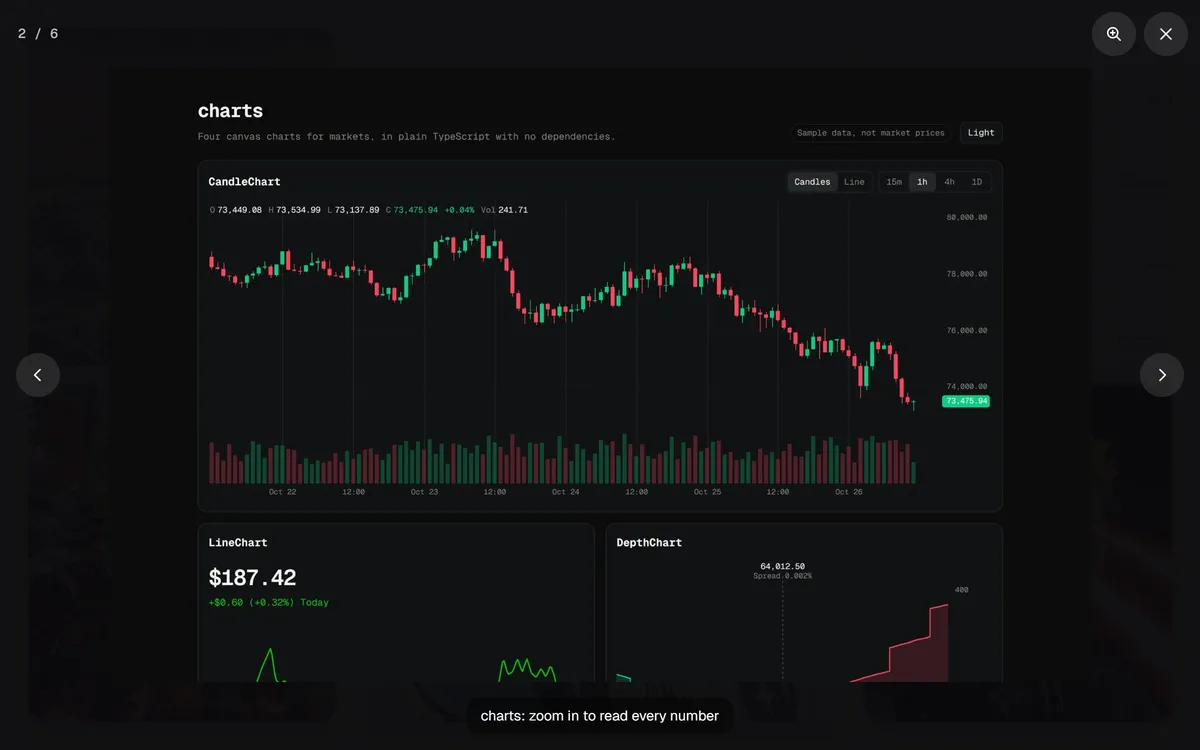Select the 15m timeframe
Viewport: 1200px width, 750px height.
pos(894,182)
